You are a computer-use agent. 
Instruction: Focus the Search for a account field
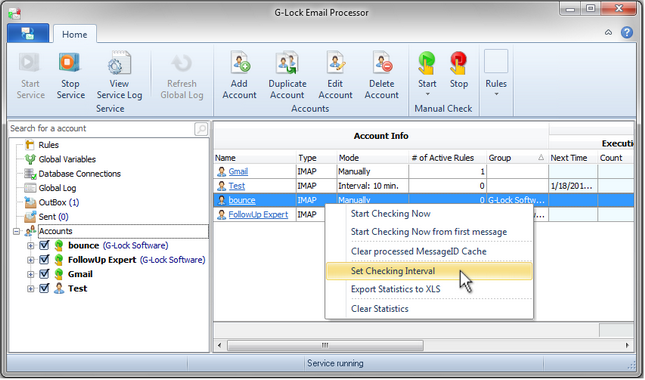(x=101, y=129)
